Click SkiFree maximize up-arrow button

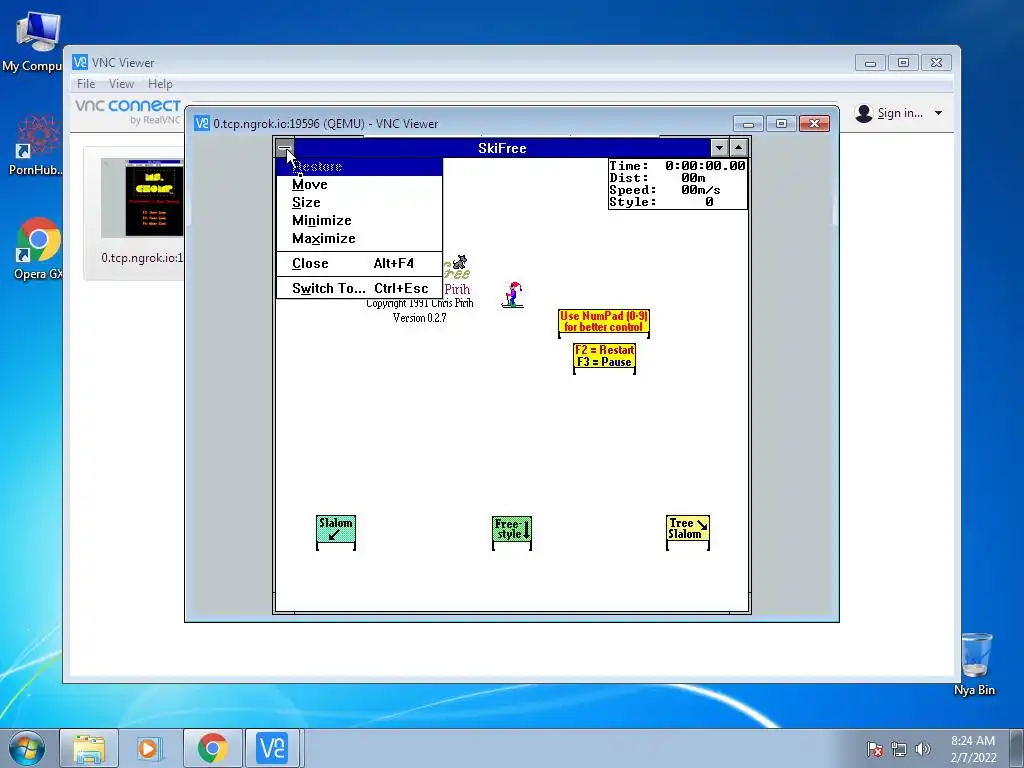coord(738,148)
